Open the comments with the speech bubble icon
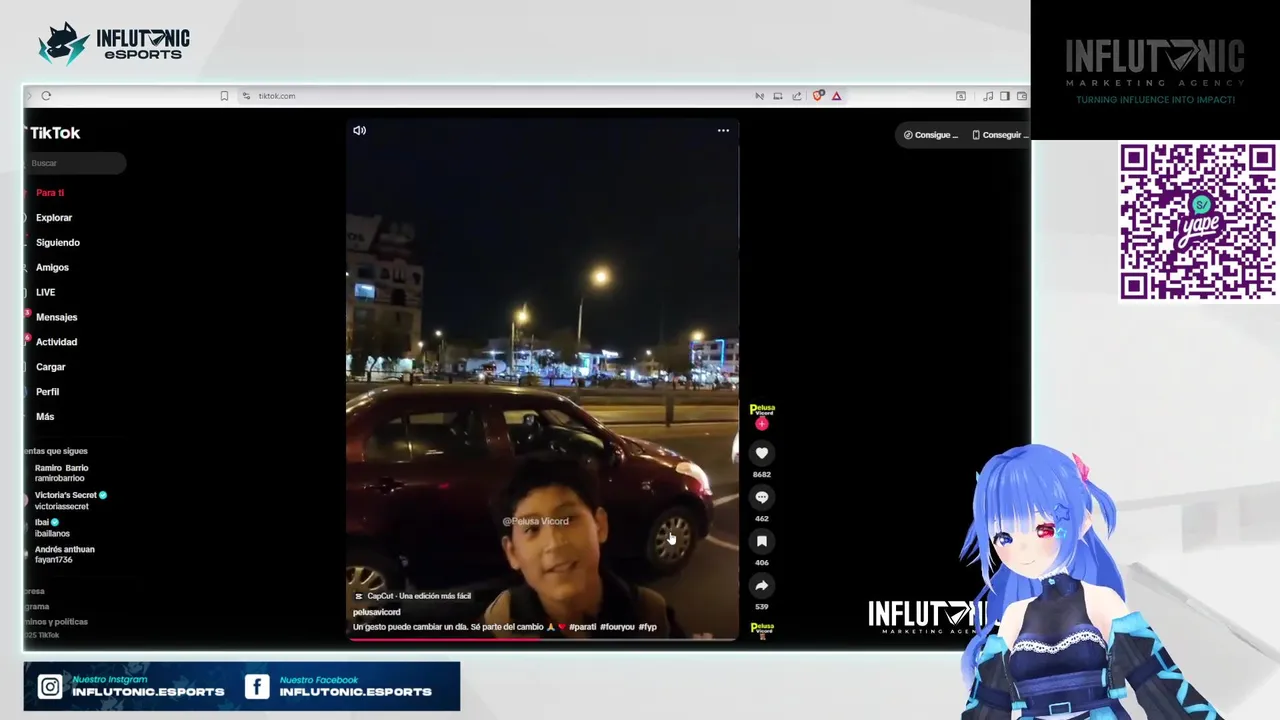 pyautogui.click(x=762, y=497)
